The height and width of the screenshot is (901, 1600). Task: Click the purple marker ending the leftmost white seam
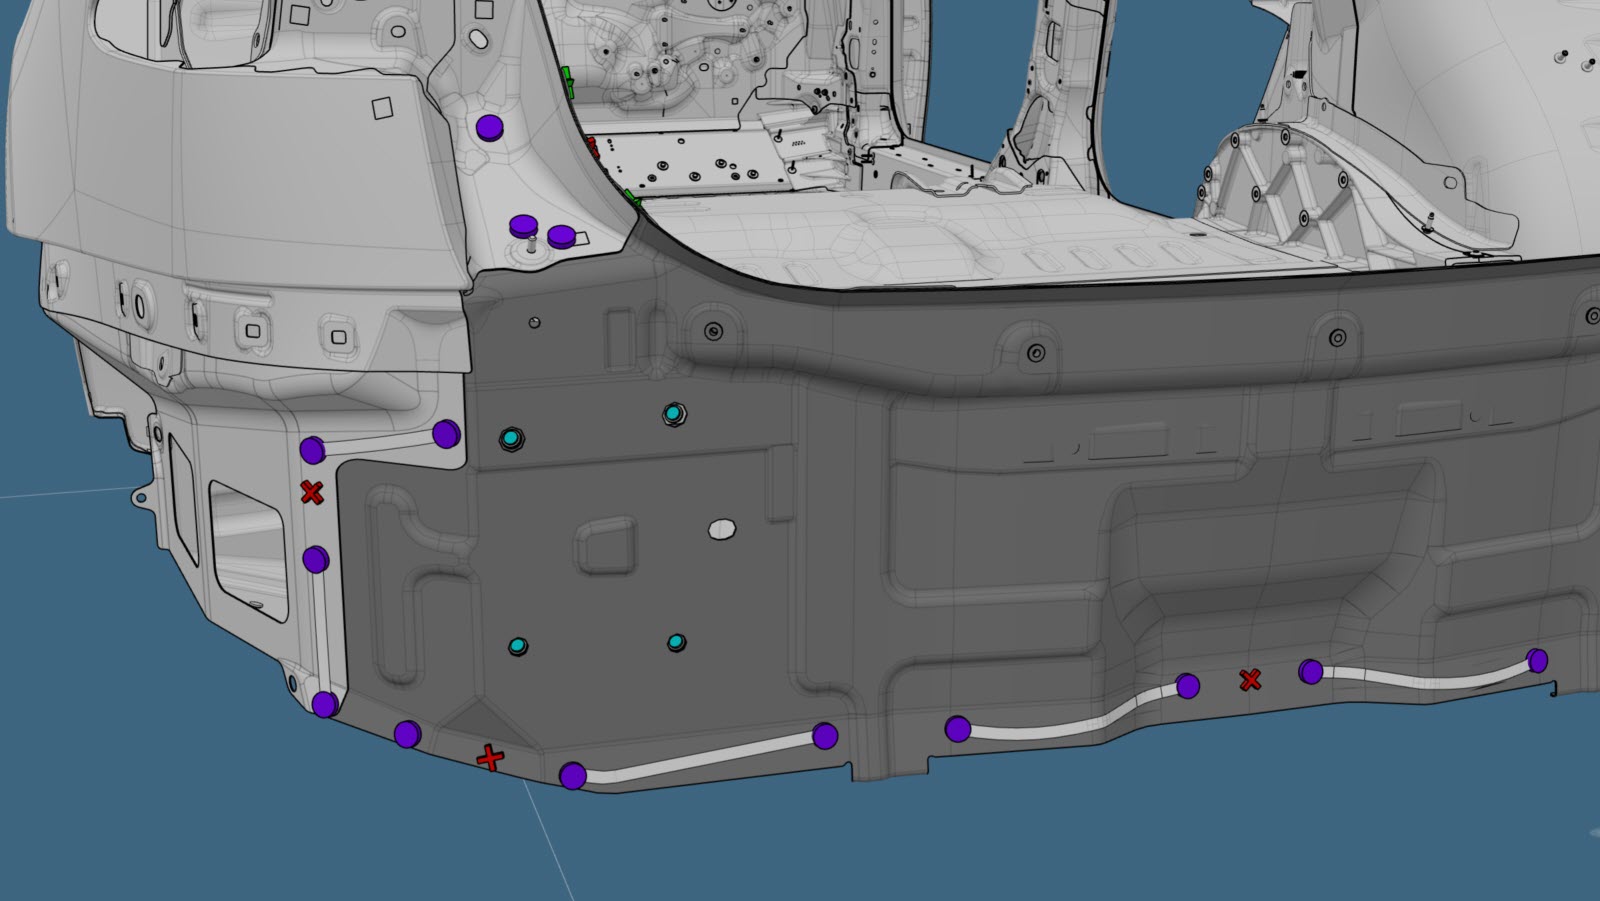tap(825, 736)
